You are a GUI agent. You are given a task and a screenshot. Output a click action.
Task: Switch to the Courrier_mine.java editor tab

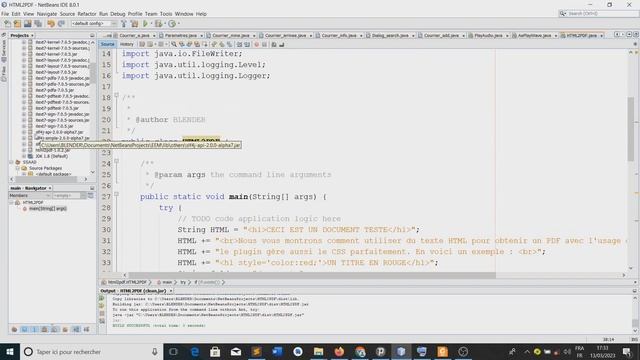click(231, 36)
